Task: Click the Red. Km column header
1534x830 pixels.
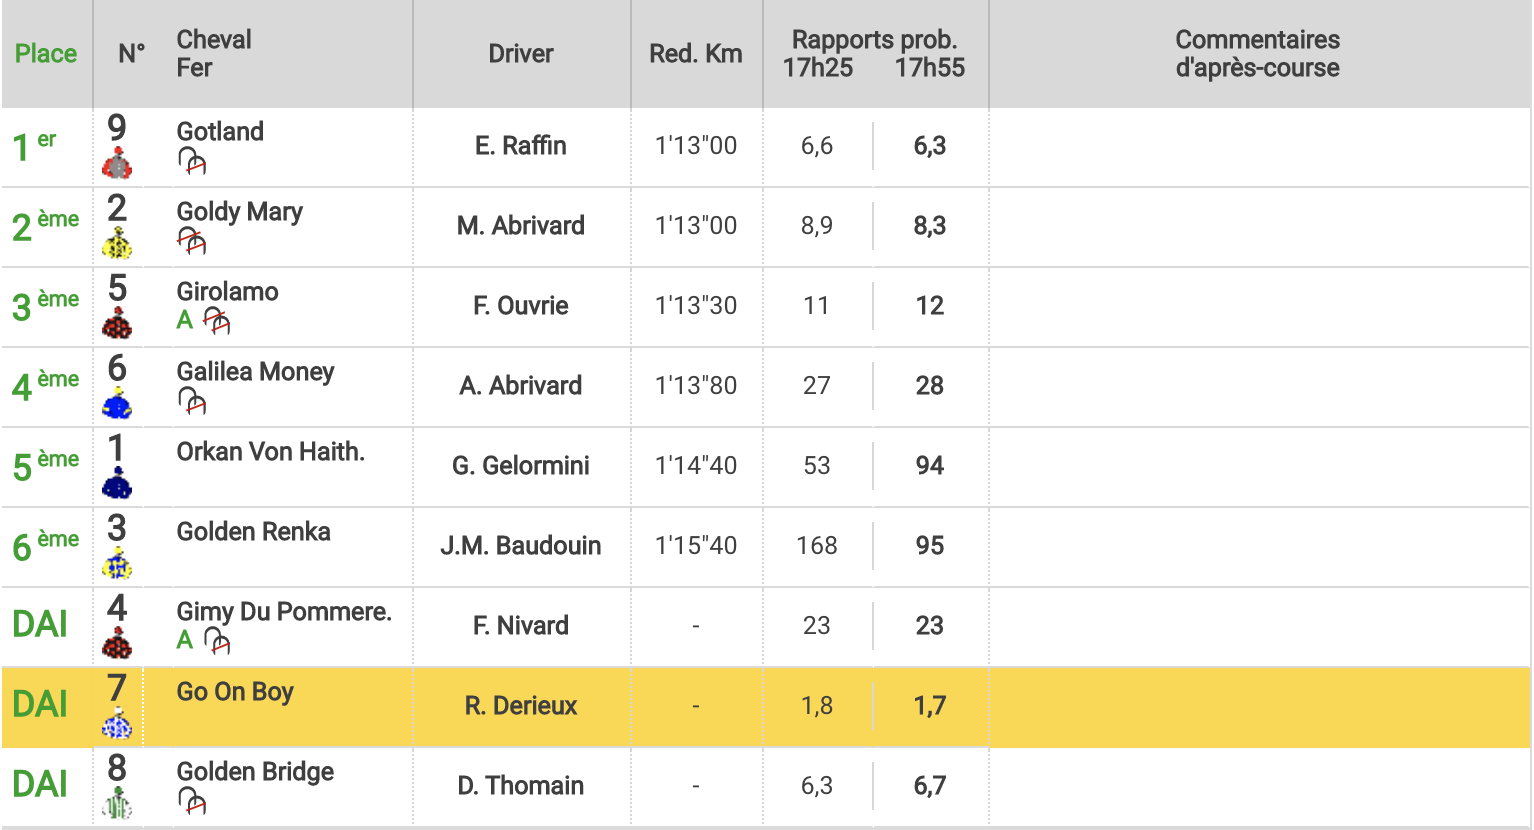Action: (x=696, y=54)
